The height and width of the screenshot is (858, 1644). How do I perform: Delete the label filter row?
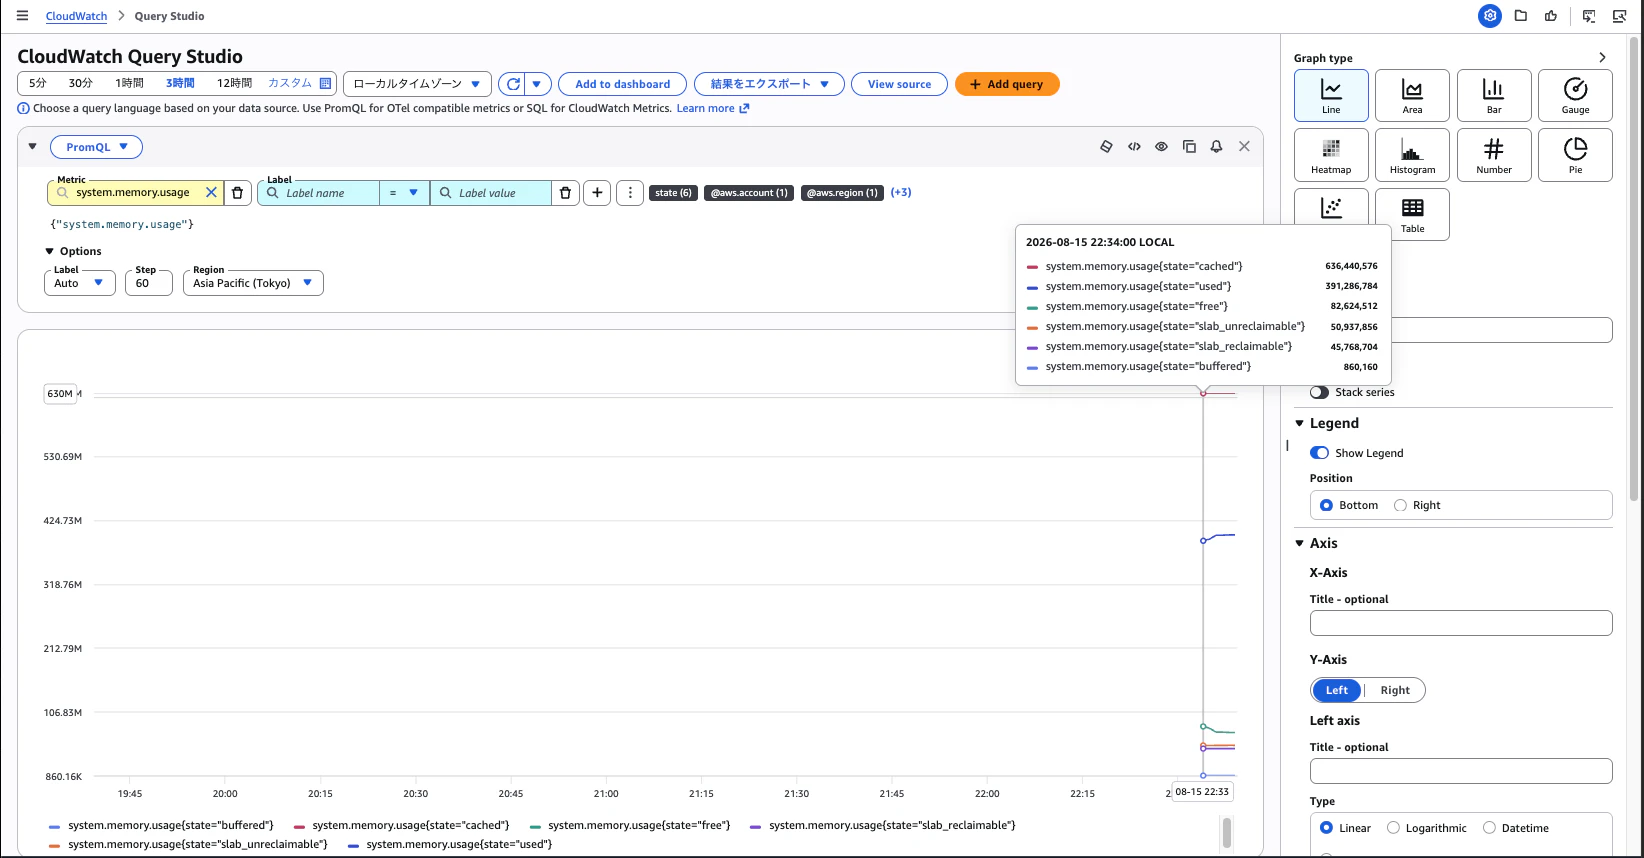click(565, 193)
